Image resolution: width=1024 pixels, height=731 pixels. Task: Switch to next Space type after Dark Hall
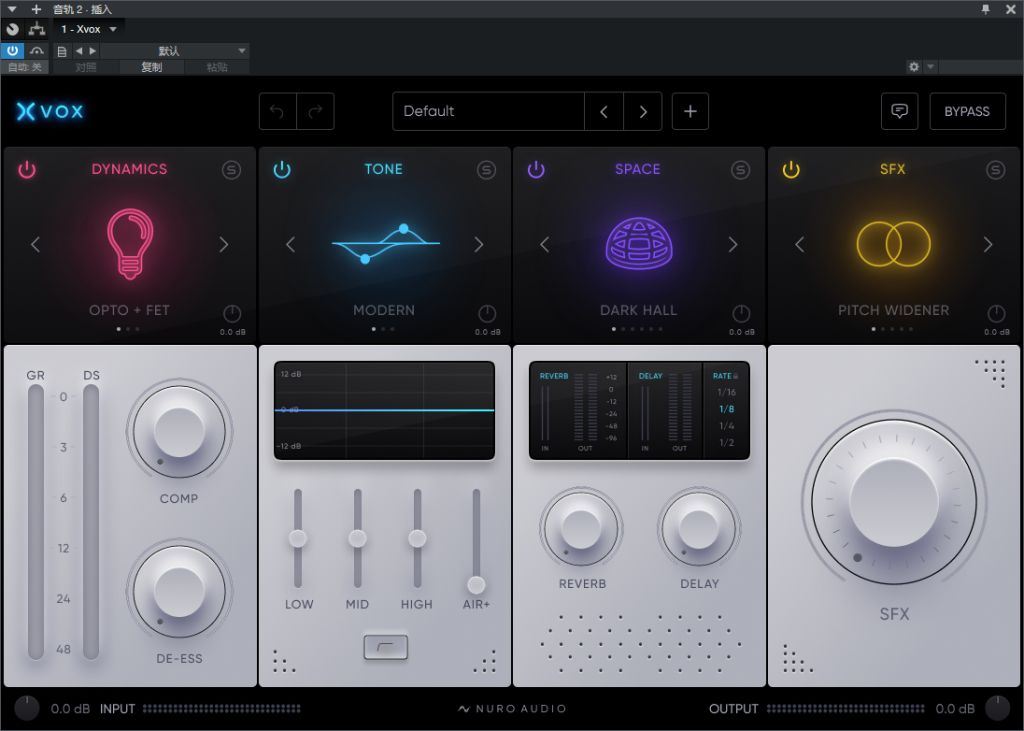click(x=733, y=245)
